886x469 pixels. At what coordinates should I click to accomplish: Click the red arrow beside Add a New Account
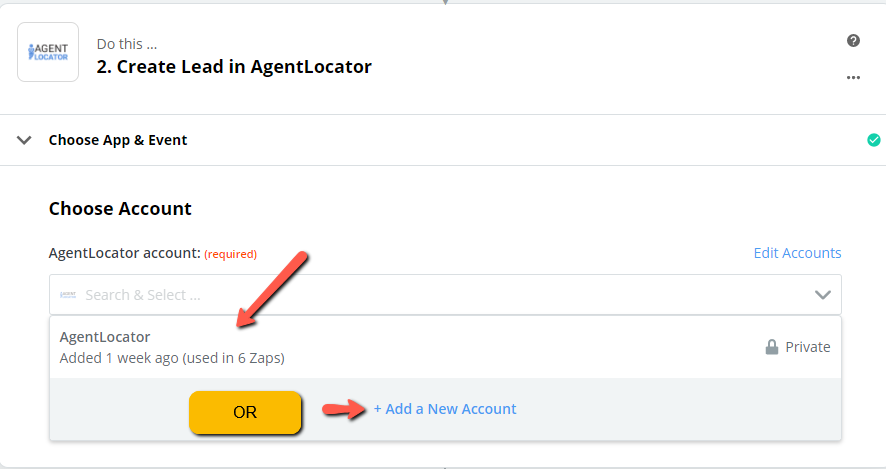[x=344, y=409]
